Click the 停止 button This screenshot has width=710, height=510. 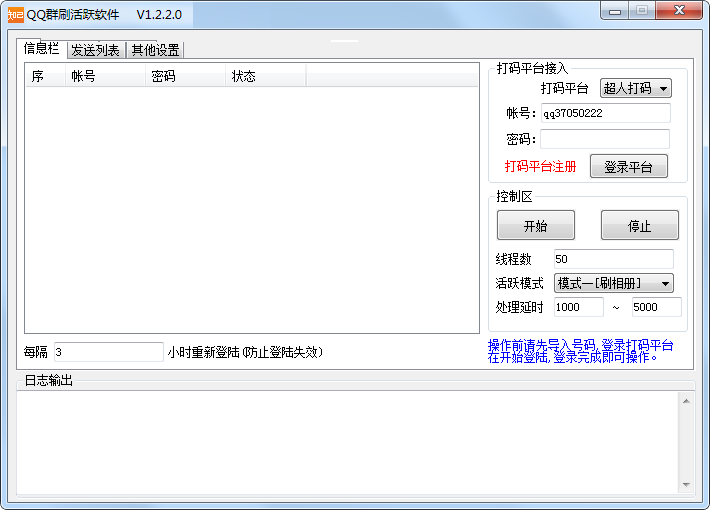639,225
